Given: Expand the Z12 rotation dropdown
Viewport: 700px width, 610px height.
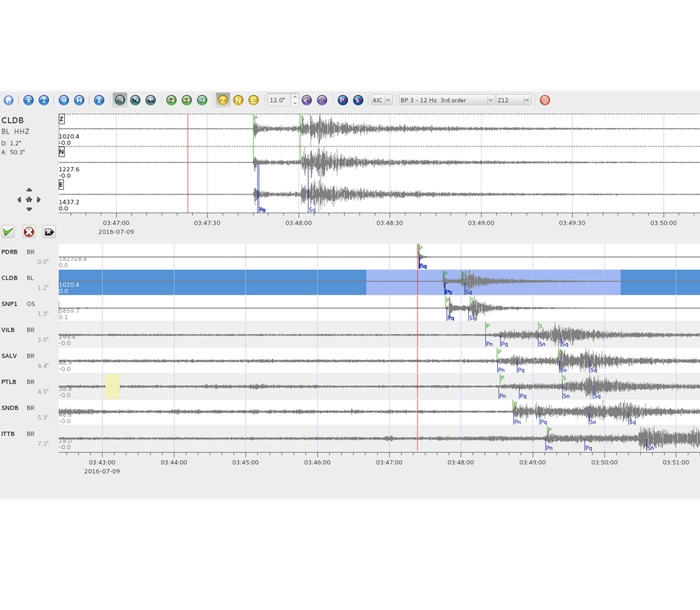Looking at the screenshot, I should pyautogui.click(x=514, y=100).
